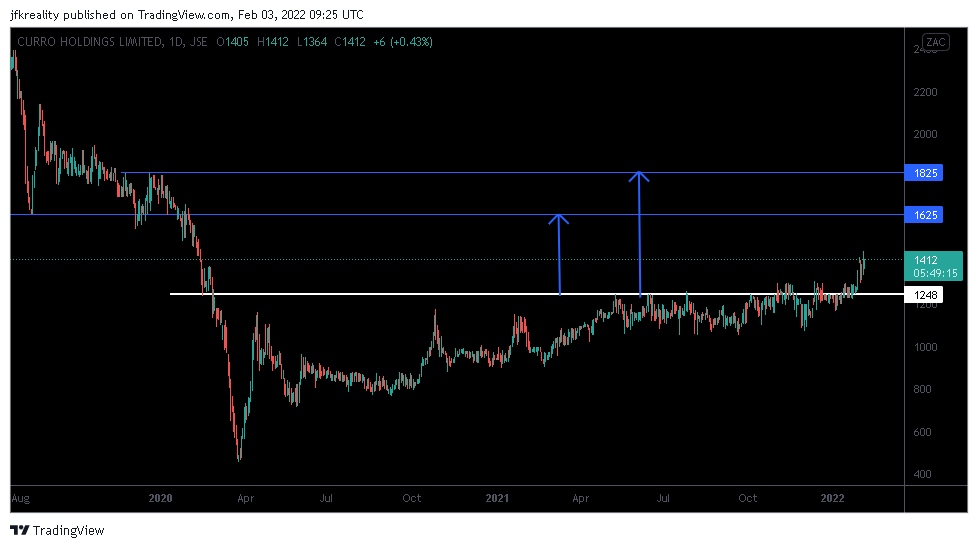Click the C1412 close value
The height and width of the screenshot is (548, 978).
350,42
